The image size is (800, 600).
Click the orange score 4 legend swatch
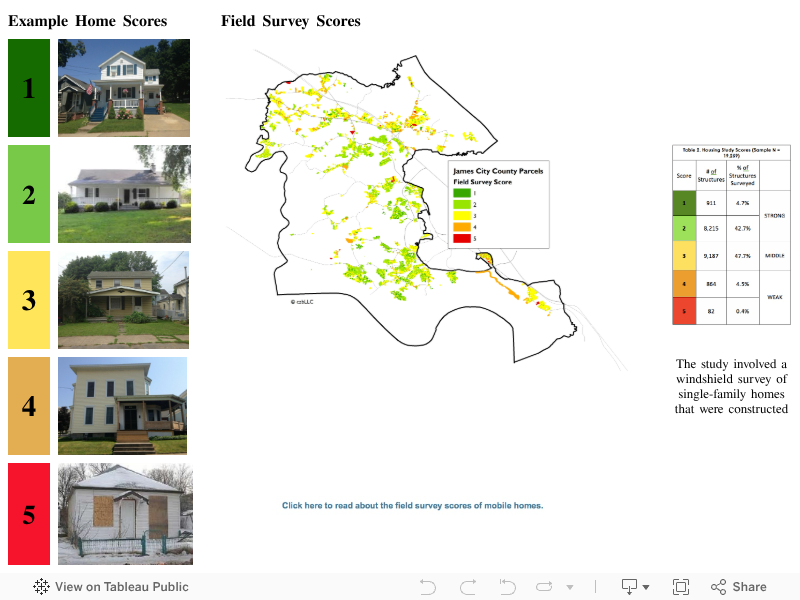tap(462, 227)
